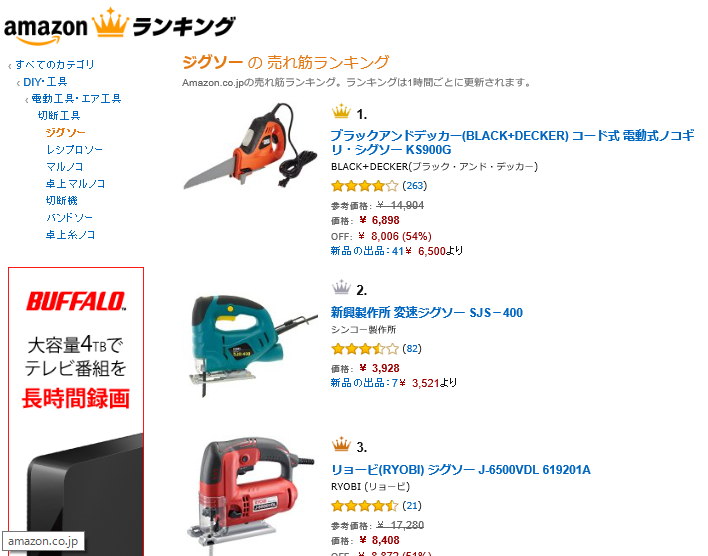
Task: Select 卓上マルノコ category
Action: coord(75,184)
